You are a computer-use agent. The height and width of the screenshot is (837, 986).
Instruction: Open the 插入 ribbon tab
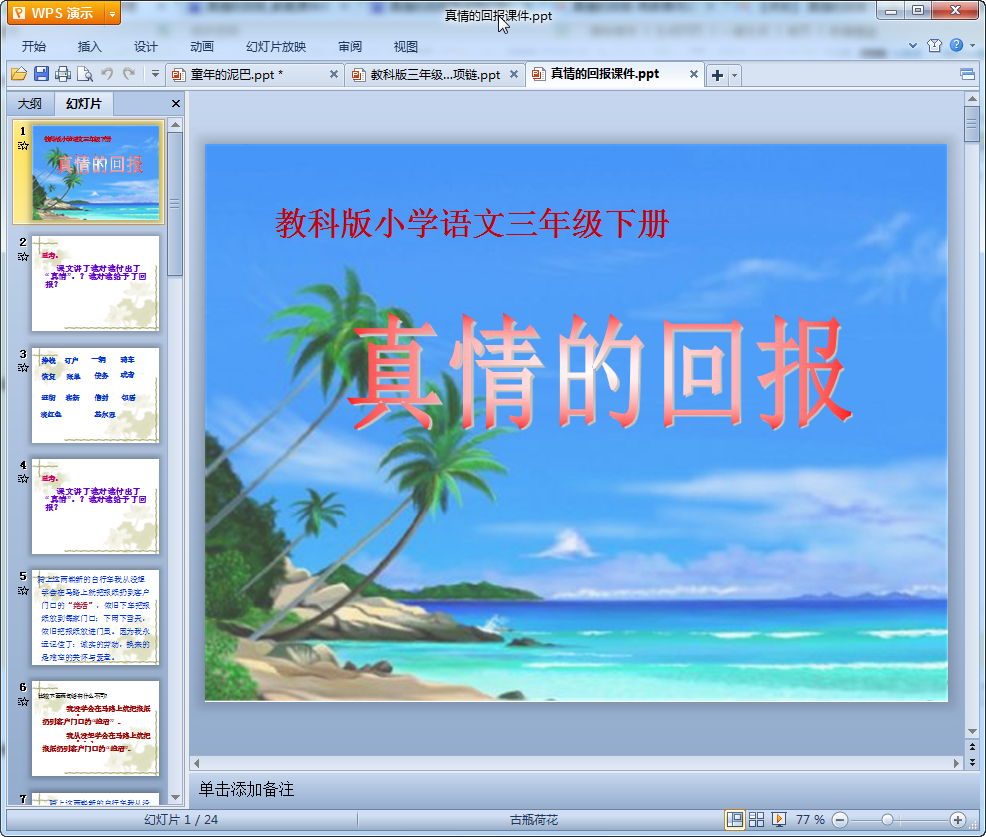click(x=89, y=47)
